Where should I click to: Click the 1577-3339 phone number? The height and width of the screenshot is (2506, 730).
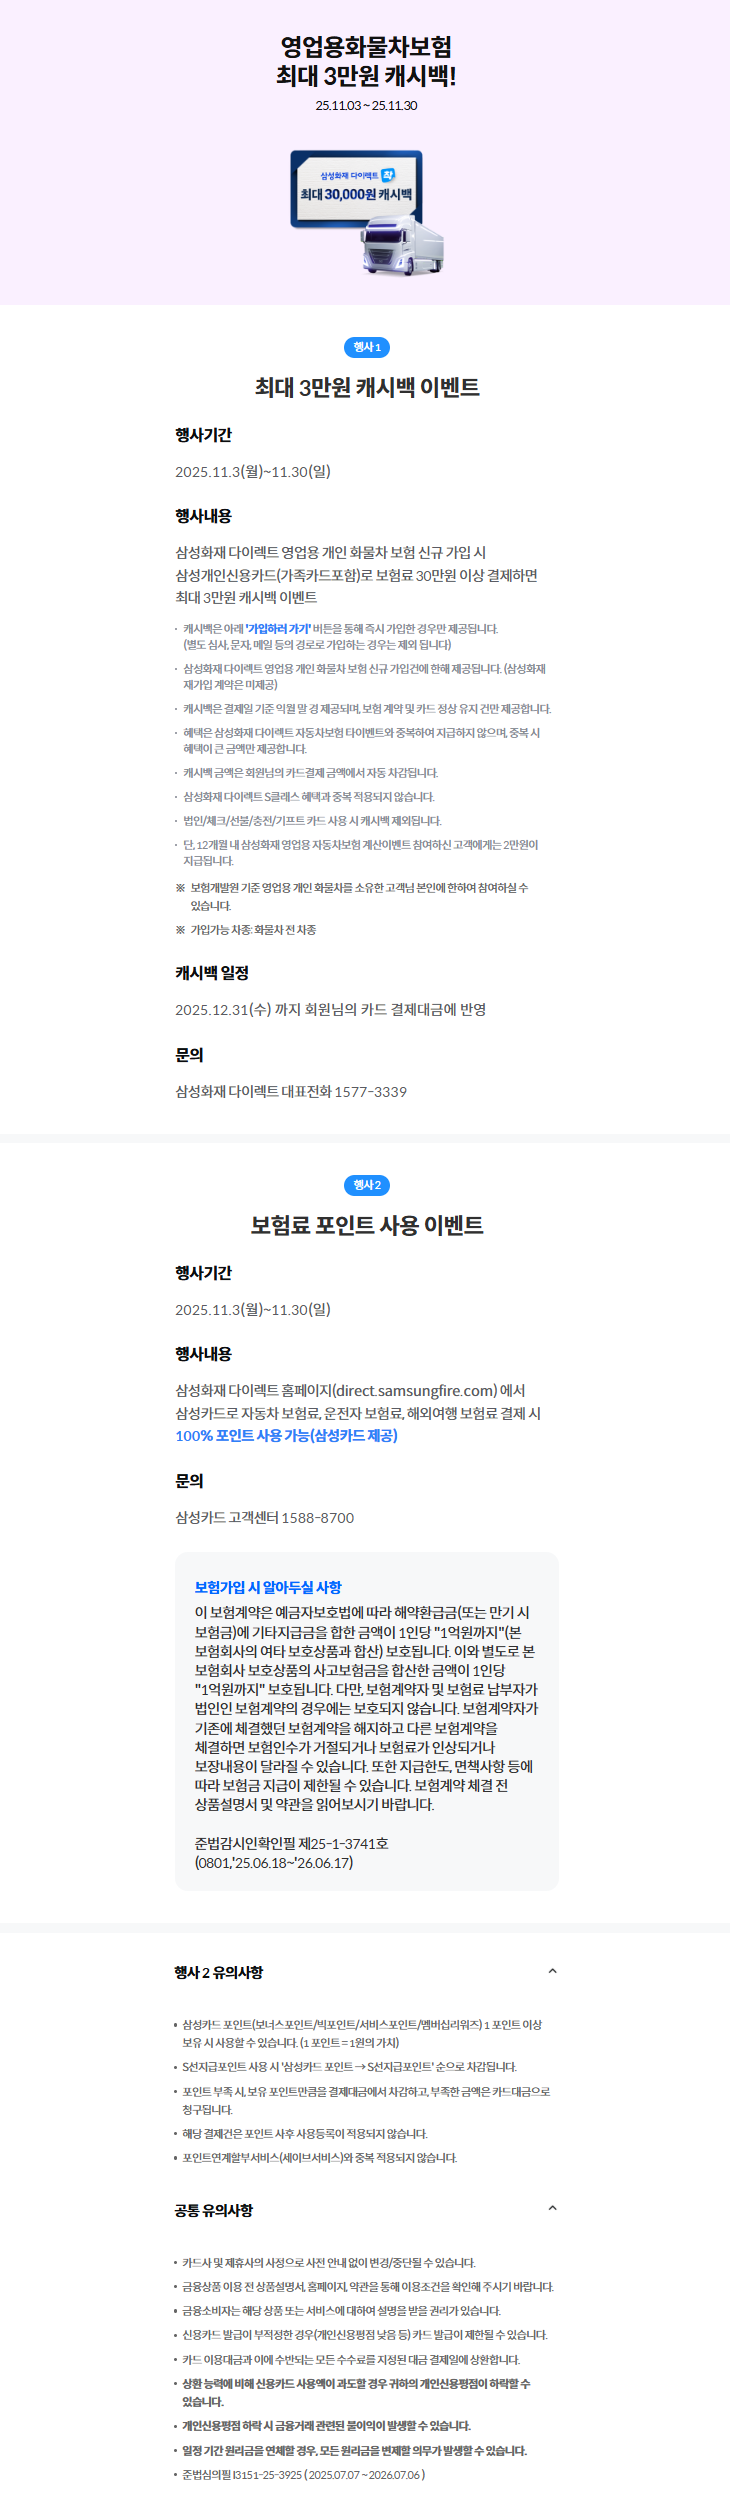pyautogui.click(x=370, y=1091)
